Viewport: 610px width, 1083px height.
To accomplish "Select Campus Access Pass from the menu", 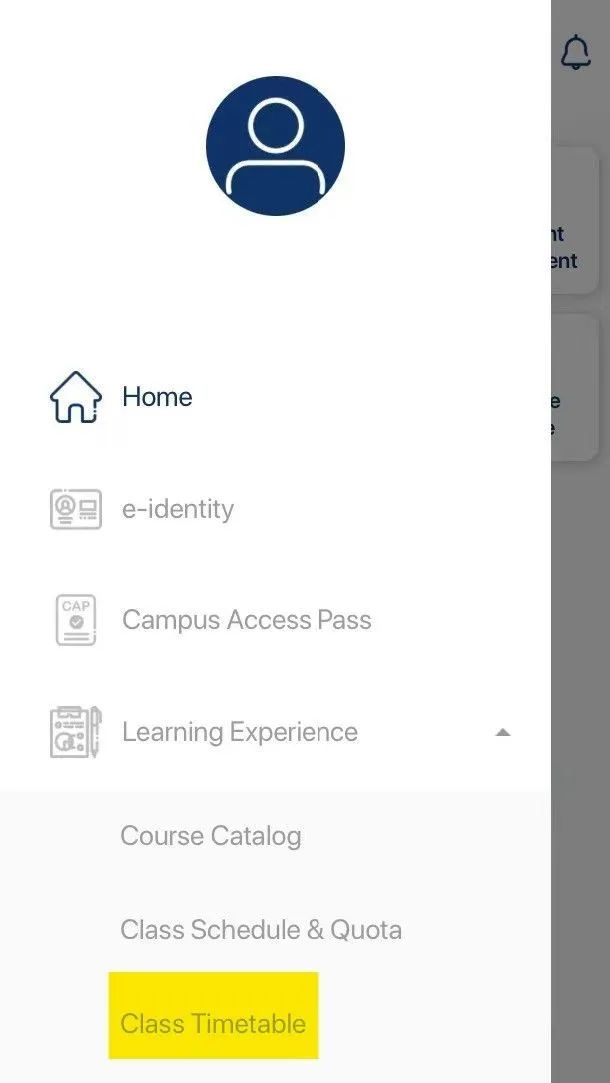I will pyautogui.click(x=247, y=620).
